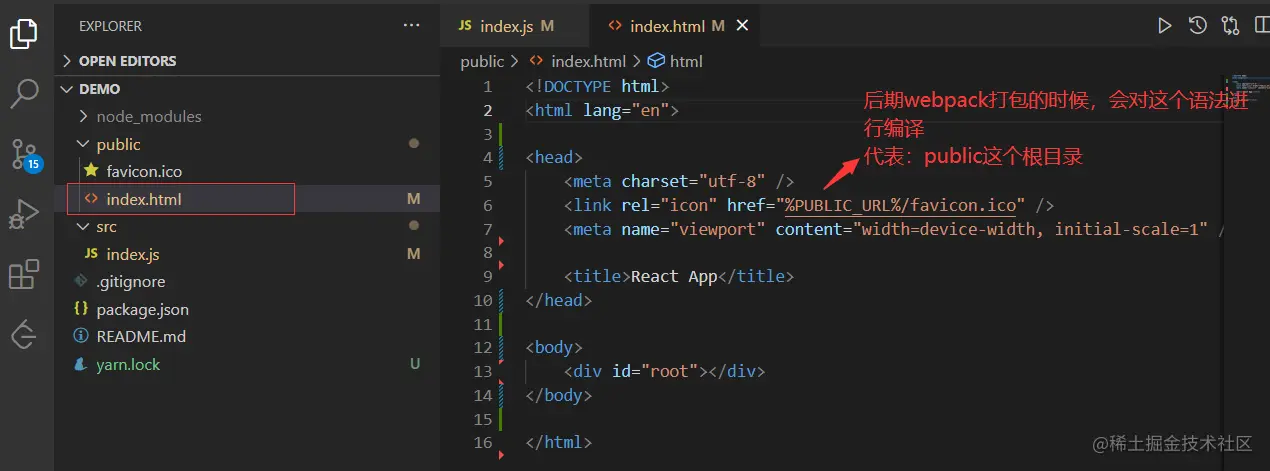Click line number 1 in the gutter

(x=487, y=86)
